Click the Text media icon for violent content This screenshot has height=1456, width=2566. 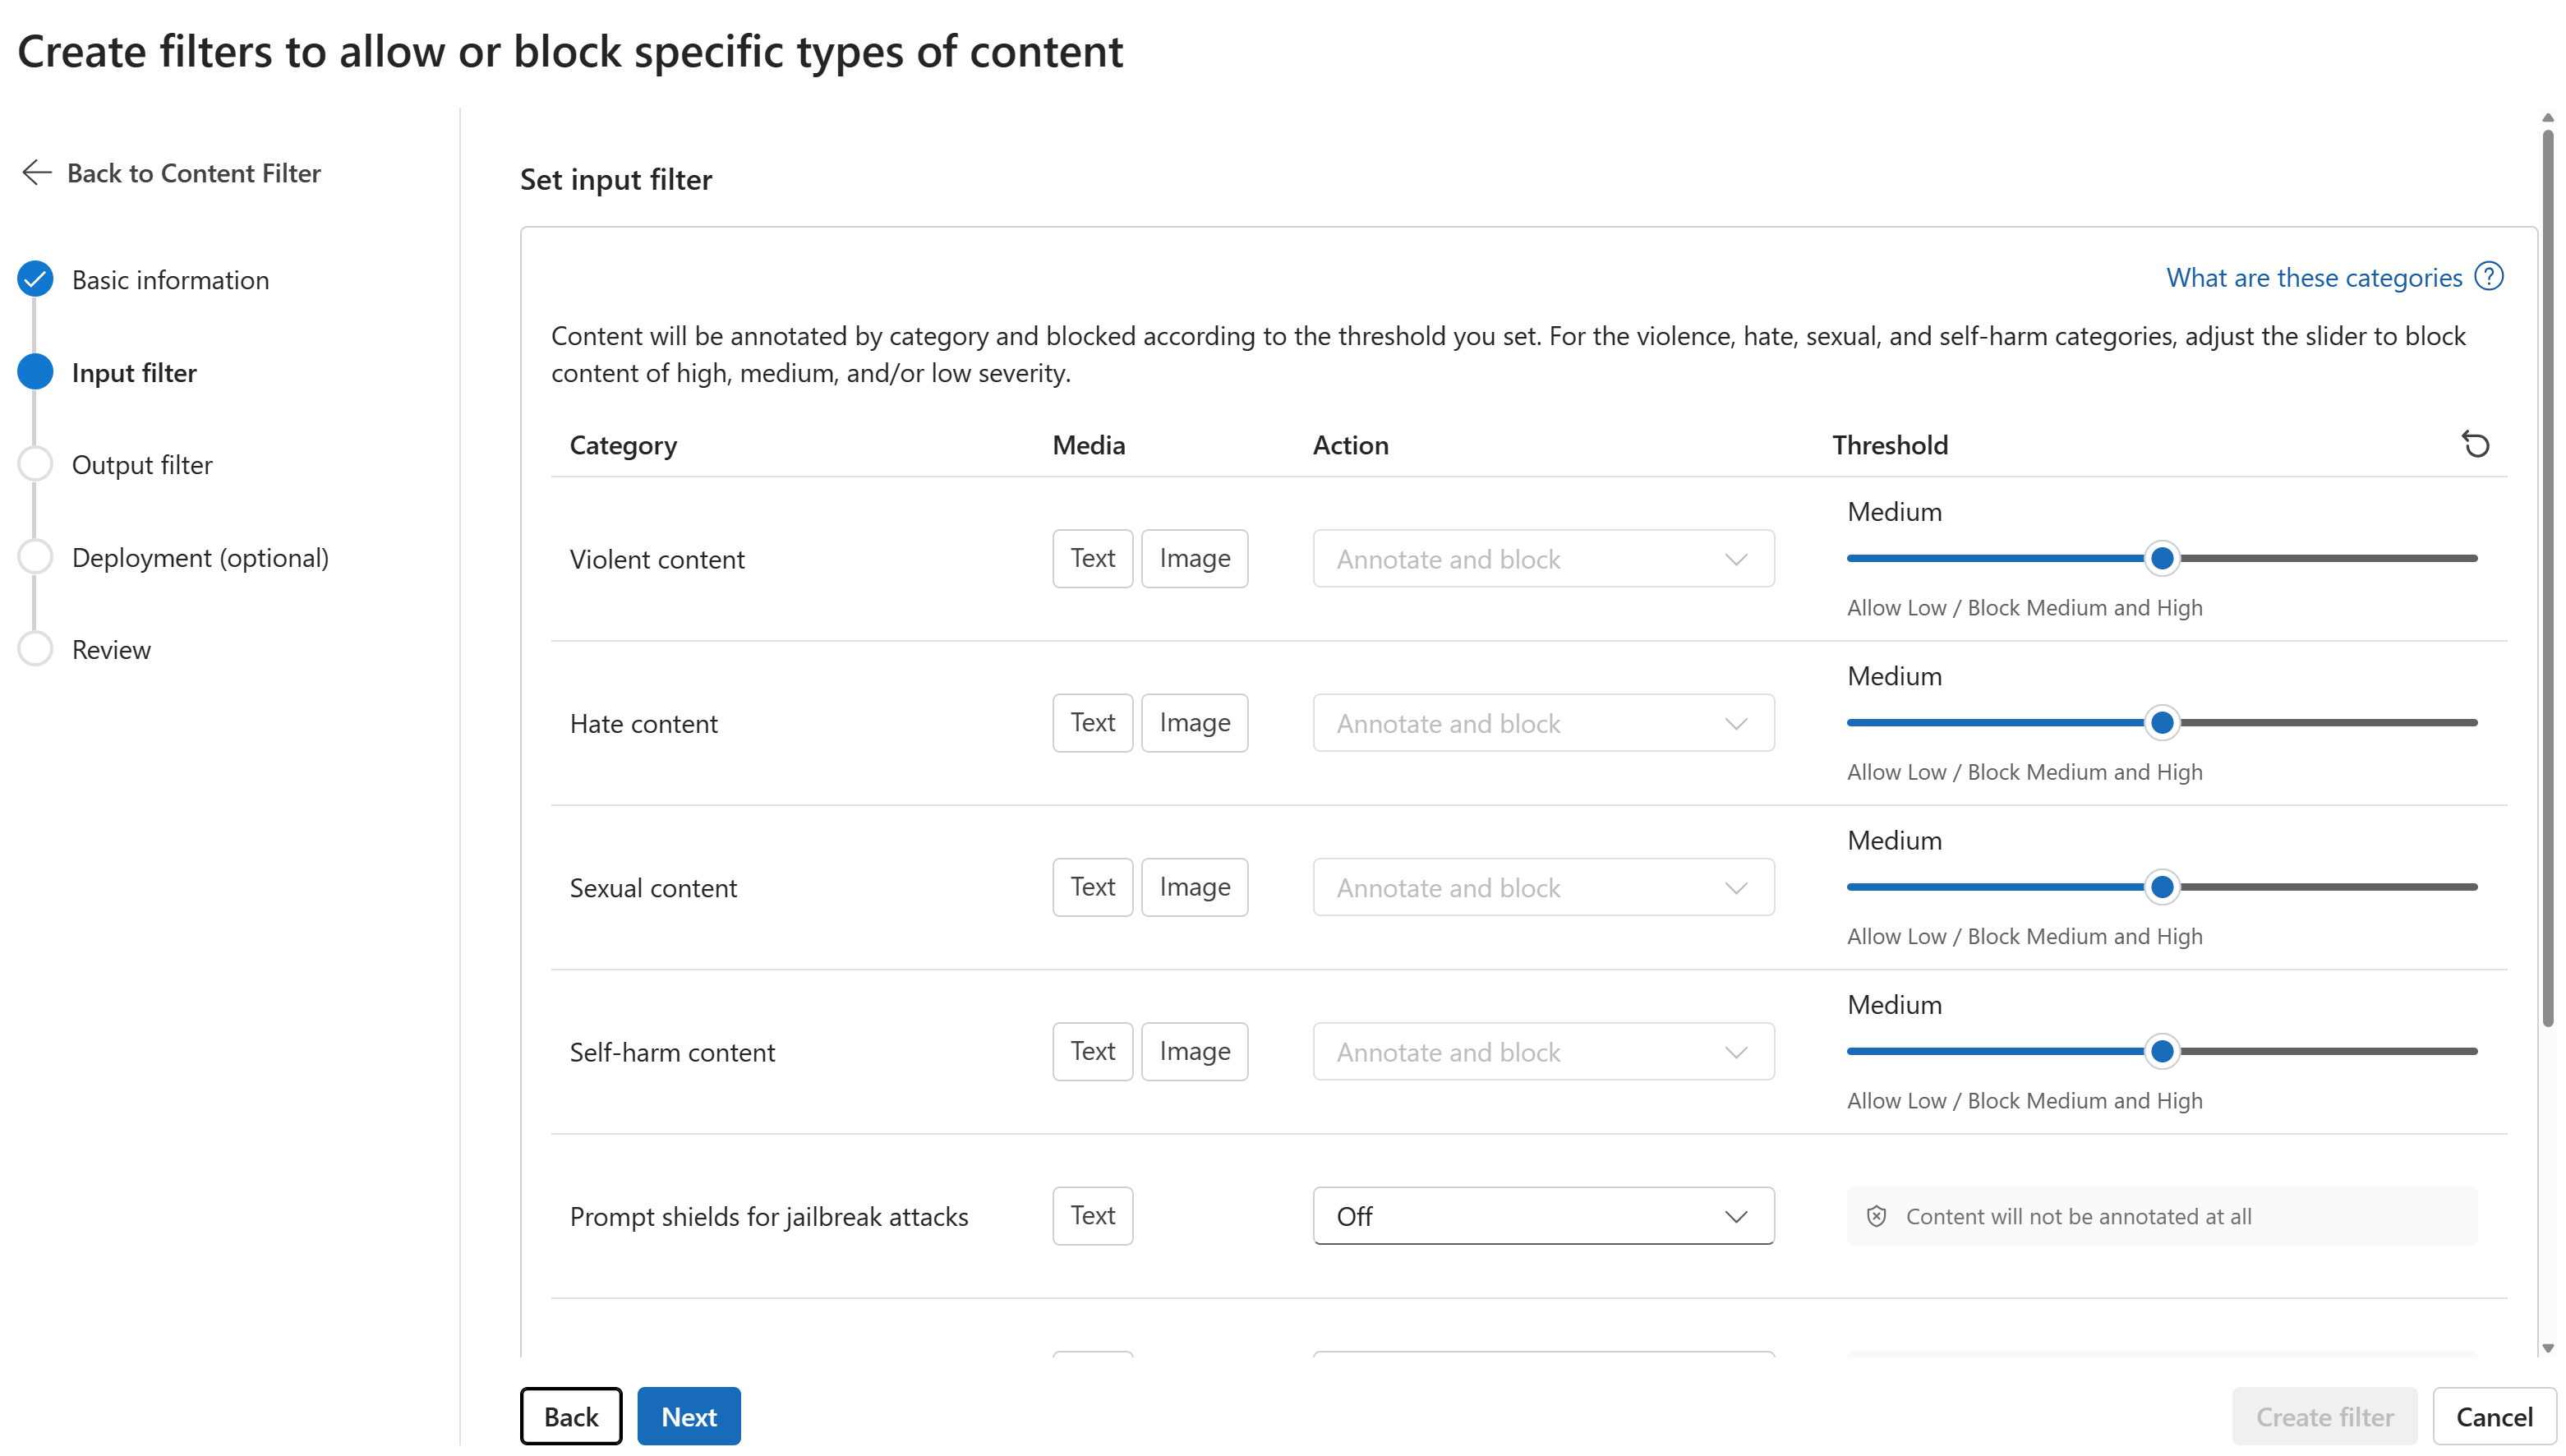[x=1093, y=557]
